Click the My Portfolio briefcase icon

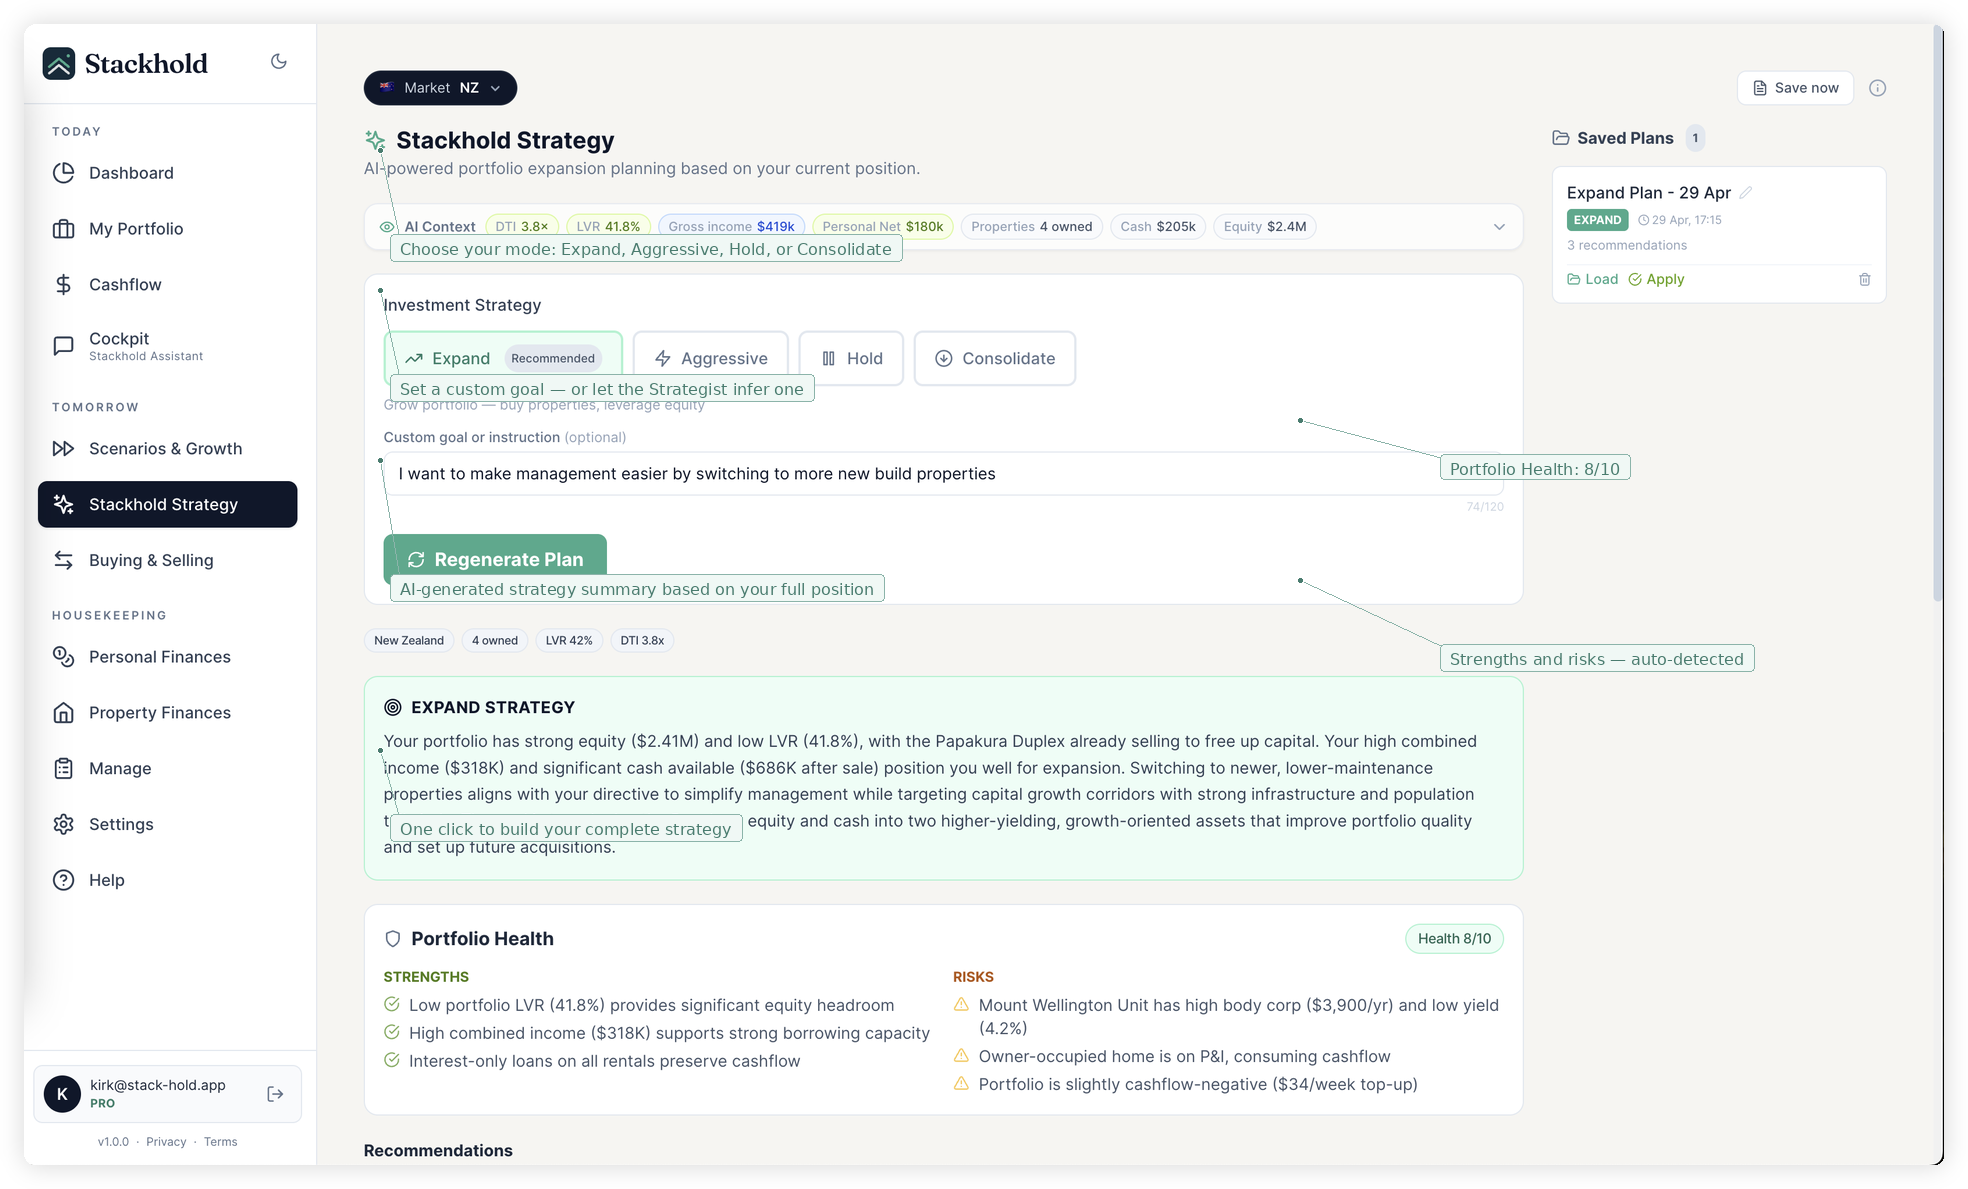64,229
